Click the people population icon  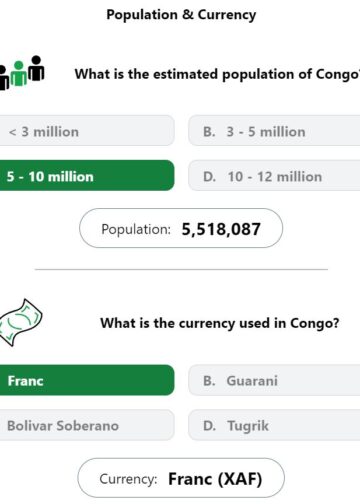click(22, 72)
